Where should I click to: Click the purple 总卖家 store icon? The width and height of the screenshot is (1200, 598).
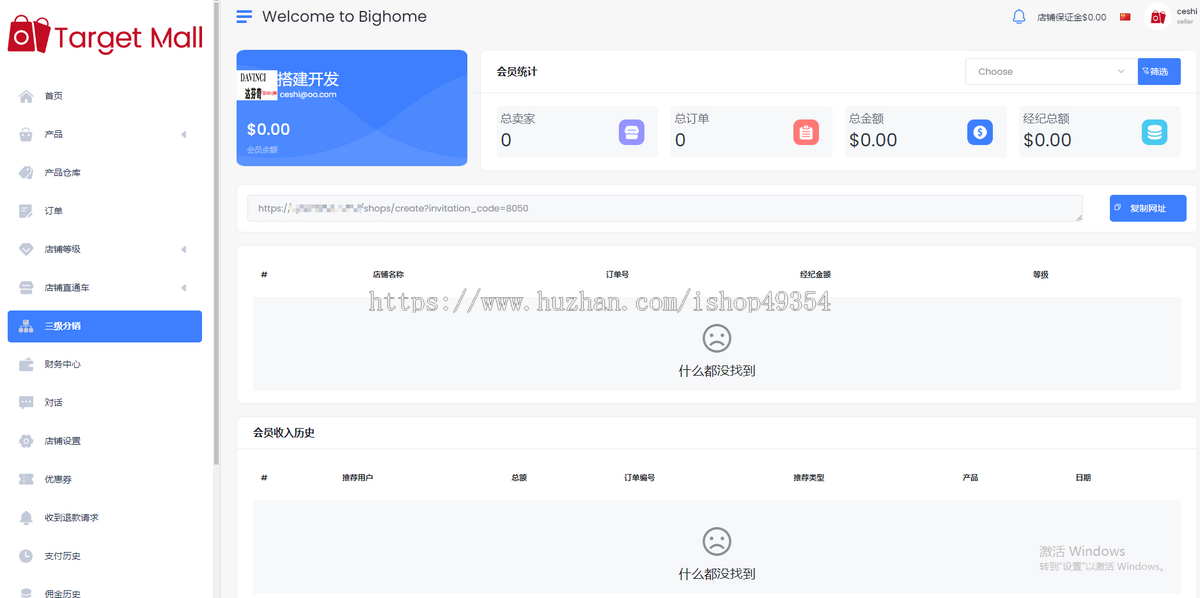(x=631, y=131)
